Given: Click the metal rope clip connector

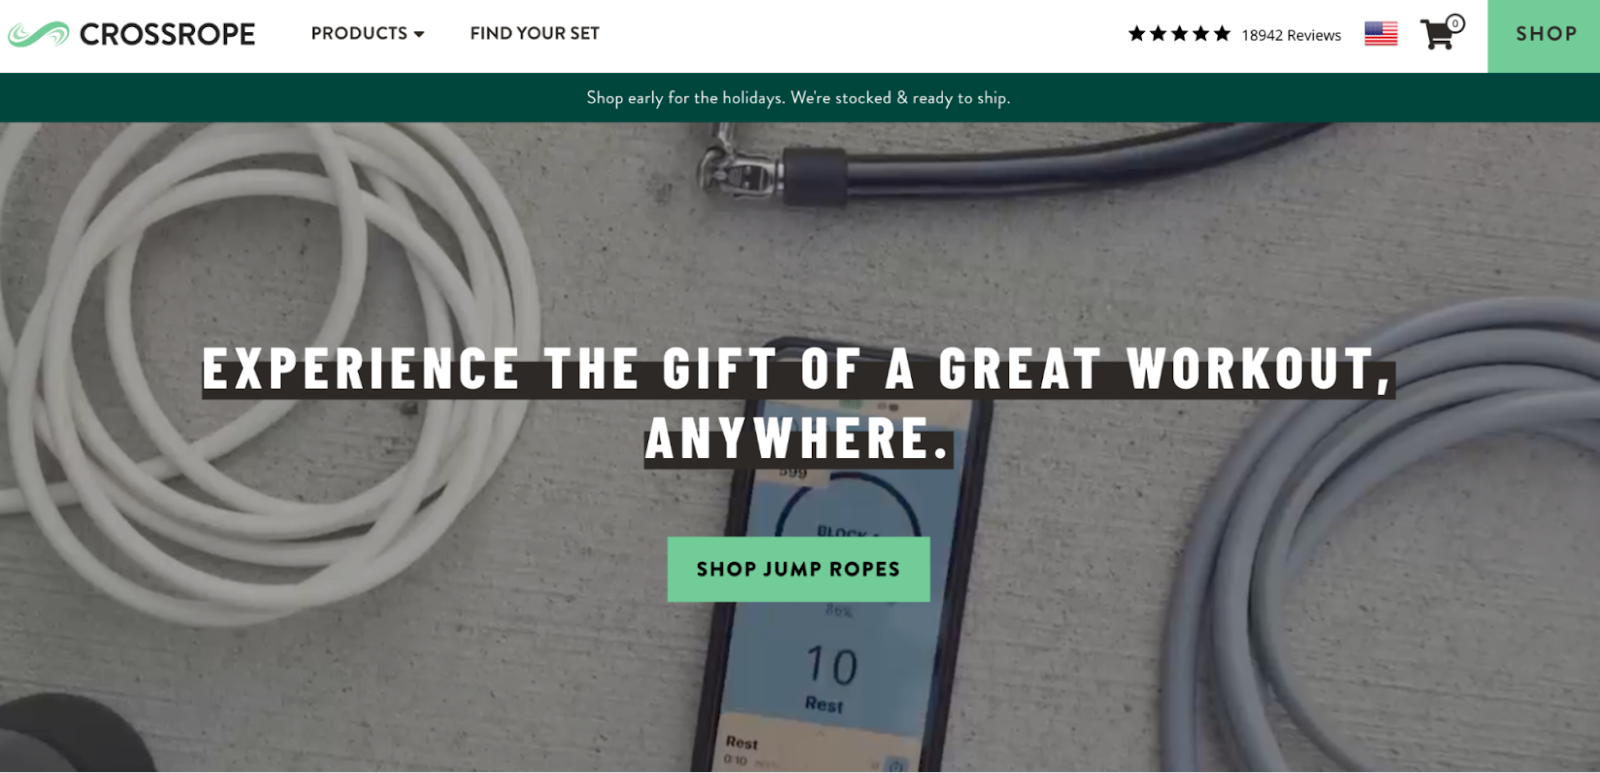Looking at the screenshot, I should (x=740, y=172).
